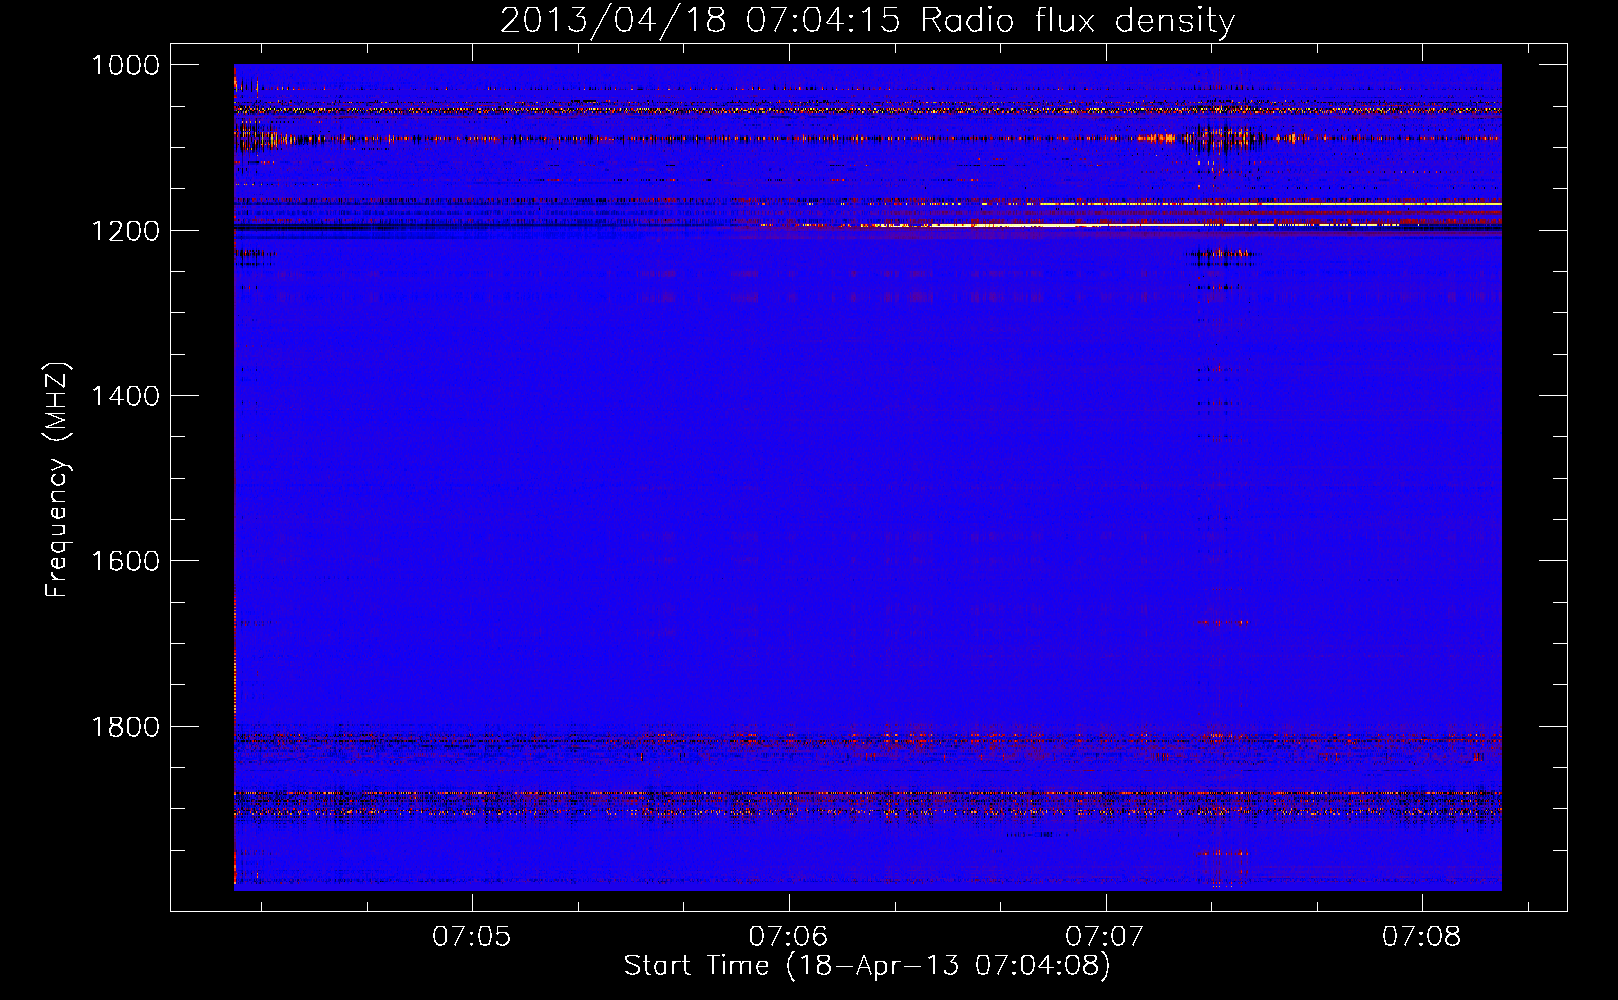1618x1000 pixels.
Task: Click the 07:08 time tick label
Action: point(1421,937)
